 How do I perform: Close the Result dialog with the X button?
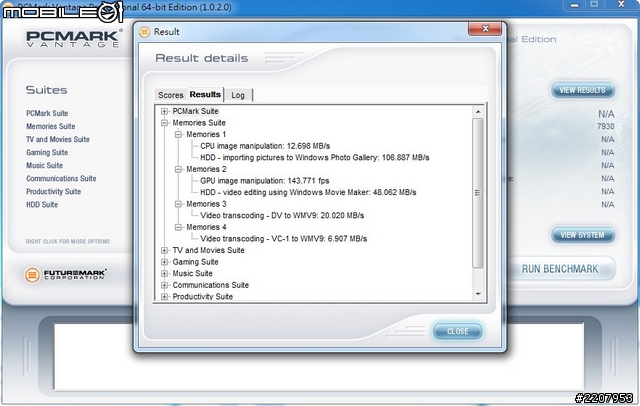tap(485, 29)
